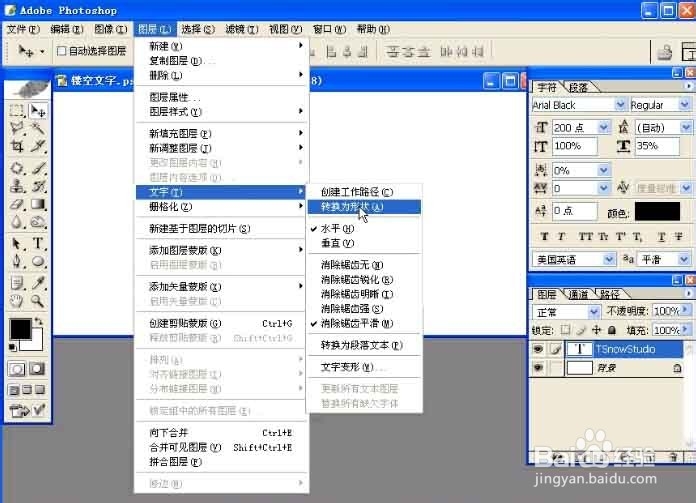696x503 pixels.
Task: Choose 创建工作路径 in submenu
Action: pyautogui.click(x=364, y=192)
